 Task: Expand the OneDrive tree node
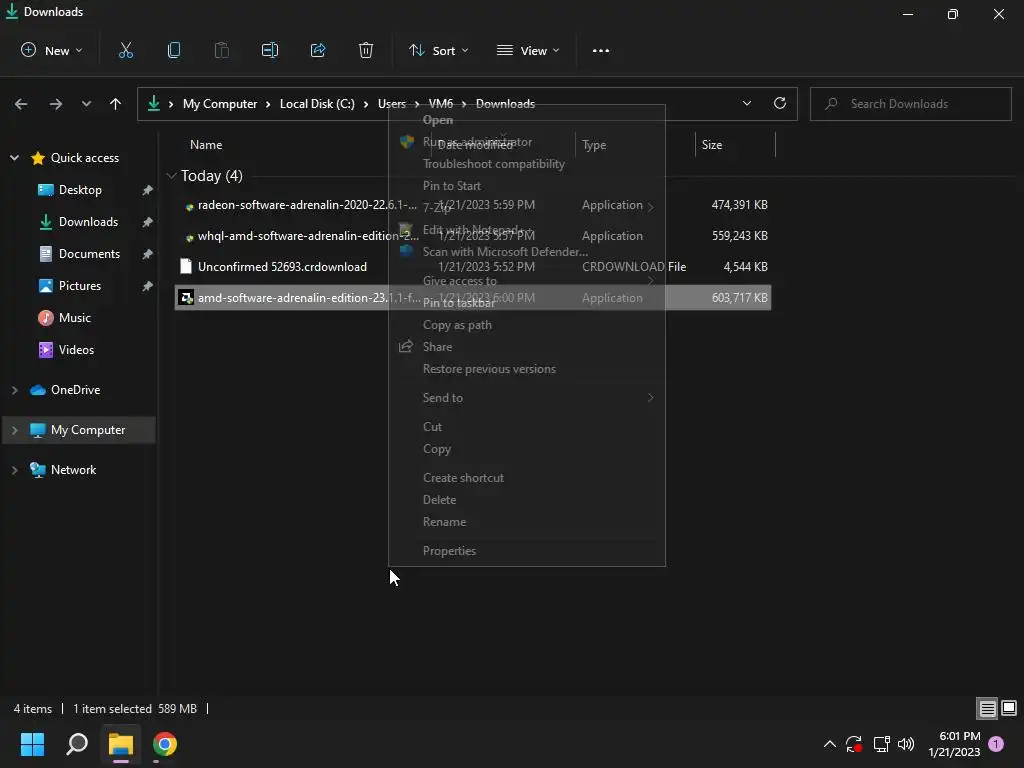tap(14, 390)
